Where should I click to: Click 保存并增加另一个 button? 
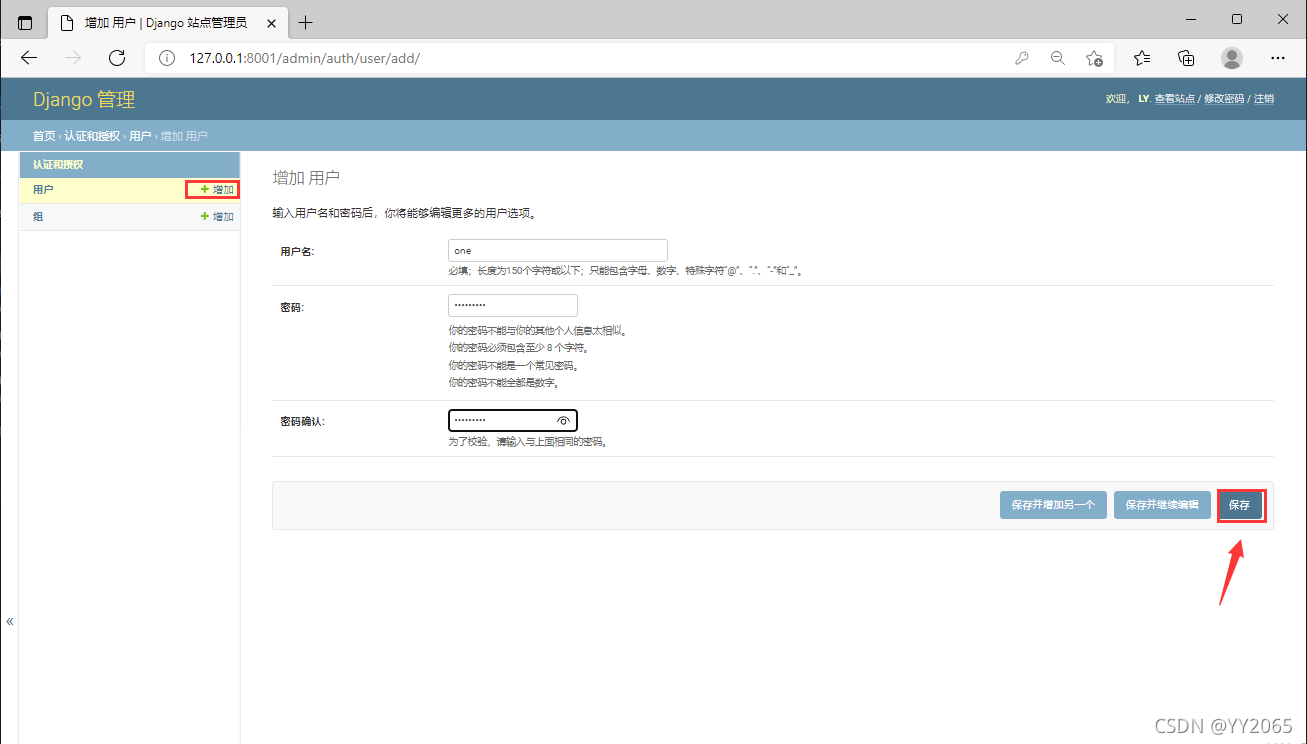[1053, 505]
